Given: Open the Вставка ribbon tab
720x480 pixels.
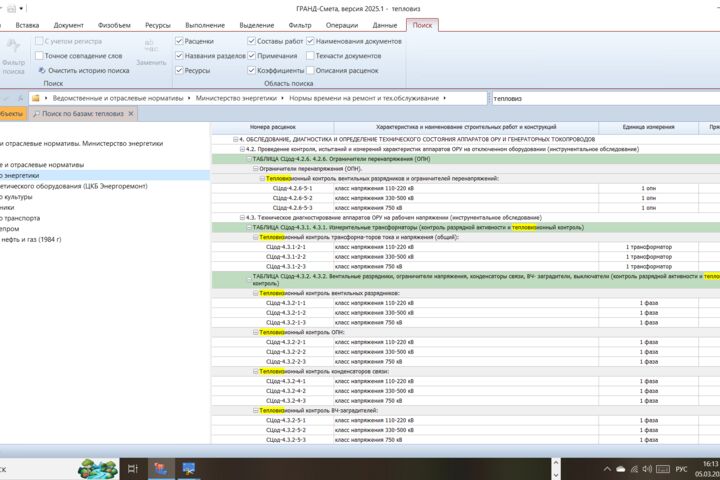Looking at the screenshot, I should pos(27,25).
